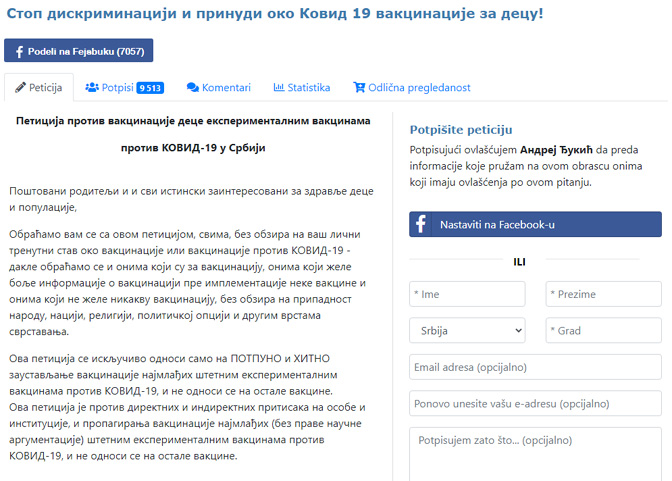The image size is (672, 481).
Task: Click the 9 513 signature count badge
Action: pyautogui.click(x=150, y=88)
